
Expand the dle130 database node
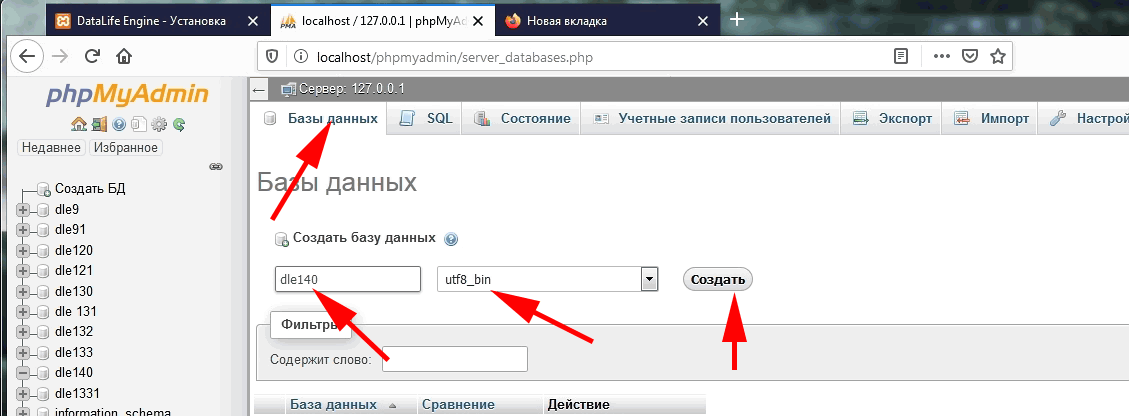[x=23, y=292]
